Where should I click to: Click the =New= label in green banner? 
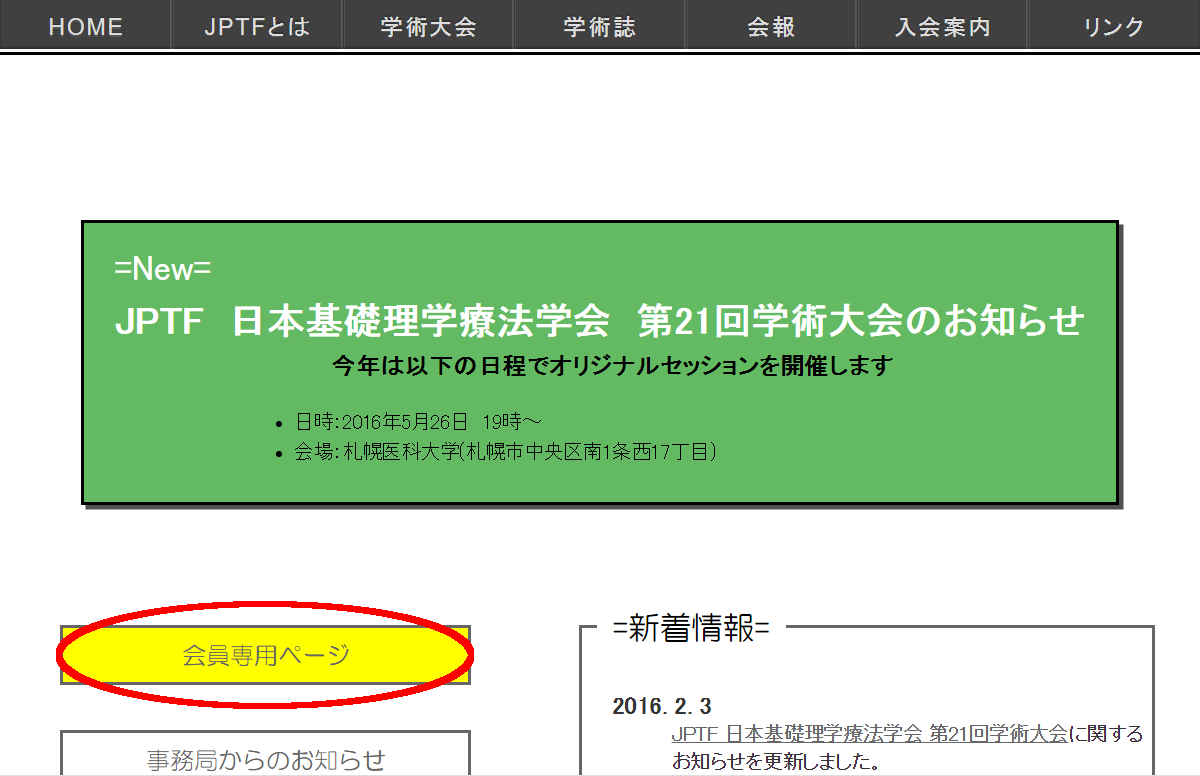click(162, 269)
